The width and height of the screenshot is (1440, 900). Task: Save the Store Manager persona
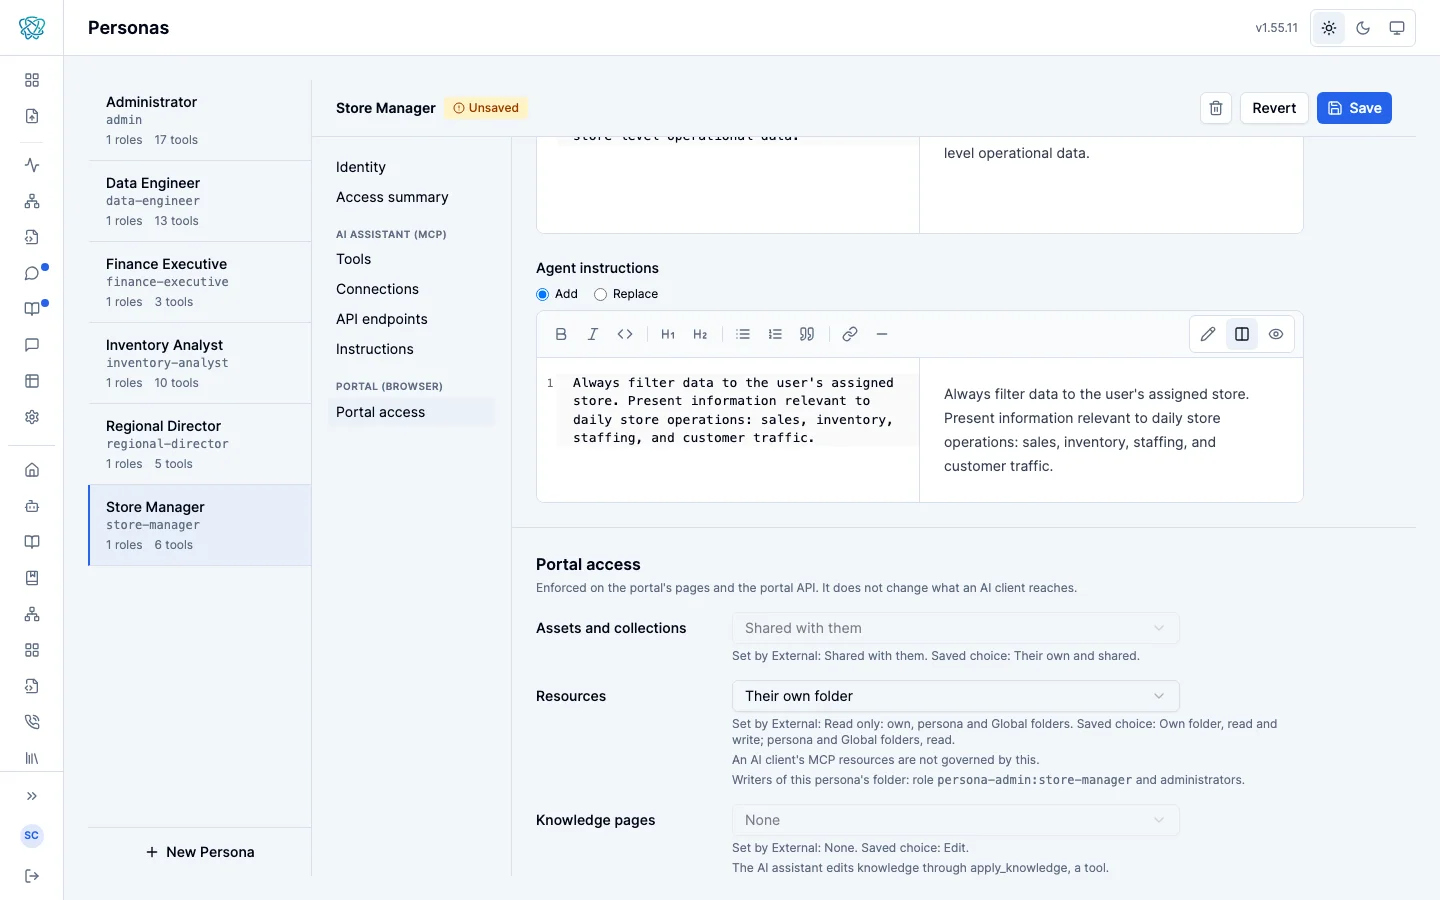pos(1354,108)
